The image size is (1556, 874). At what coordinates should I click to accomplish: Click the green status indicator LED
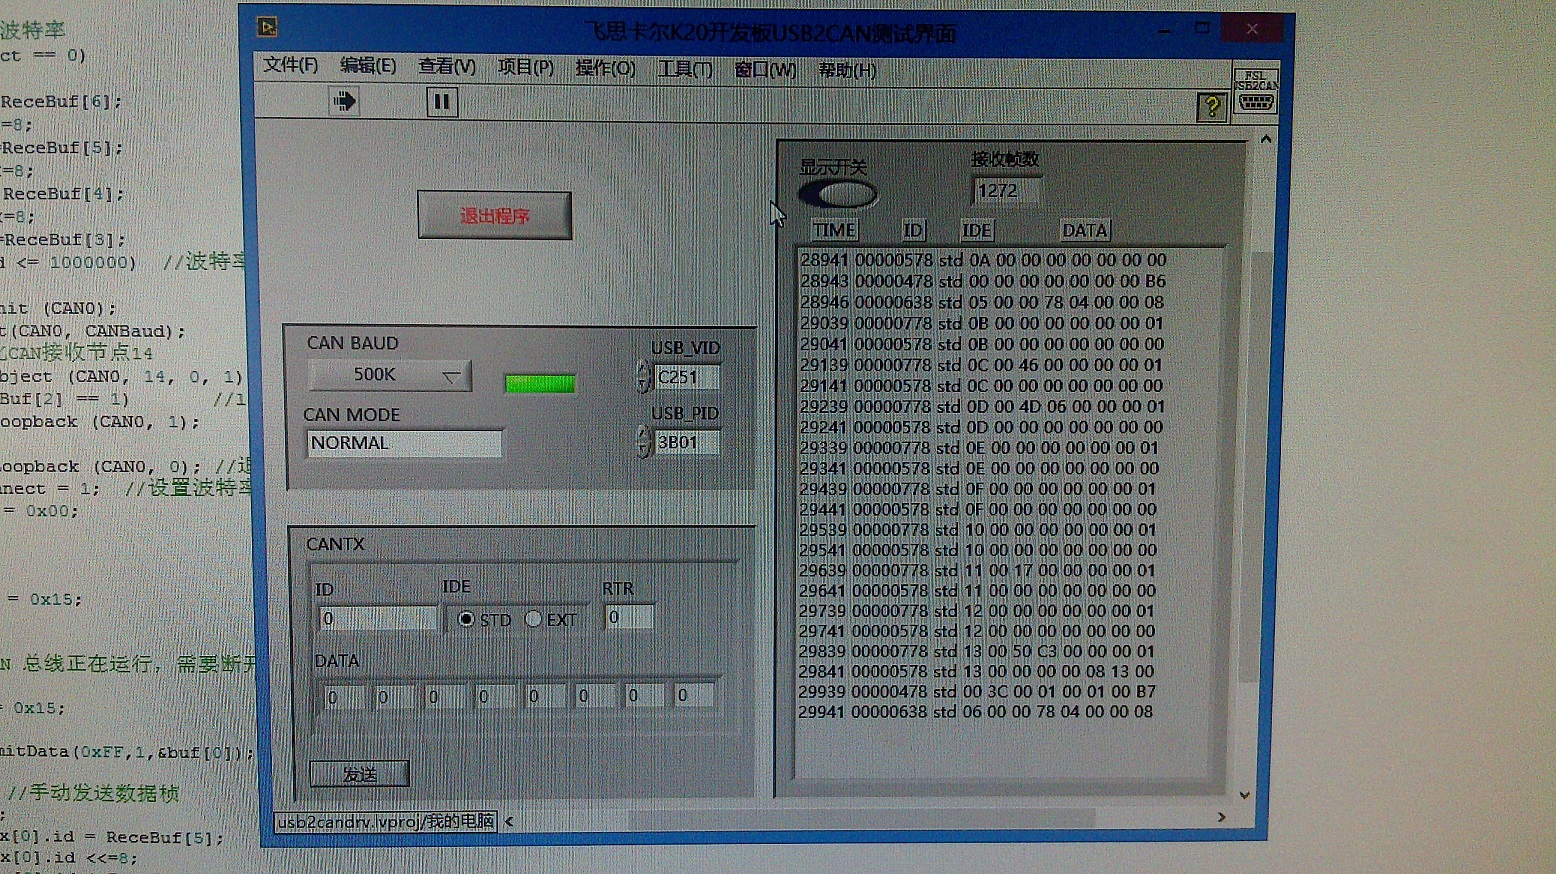click(540, 384)
